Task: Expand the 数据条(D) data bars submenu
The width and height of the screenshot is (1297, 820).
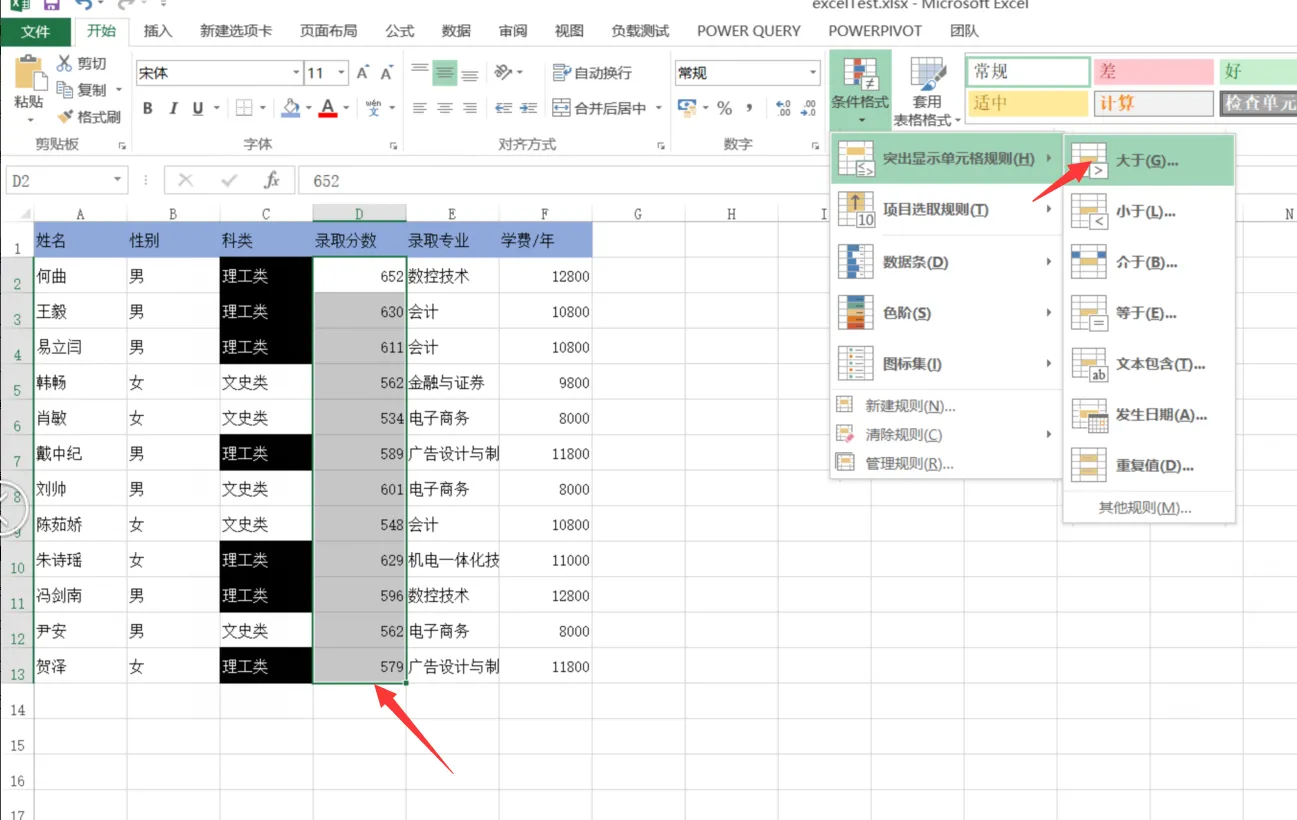Action: coord(946,262)
